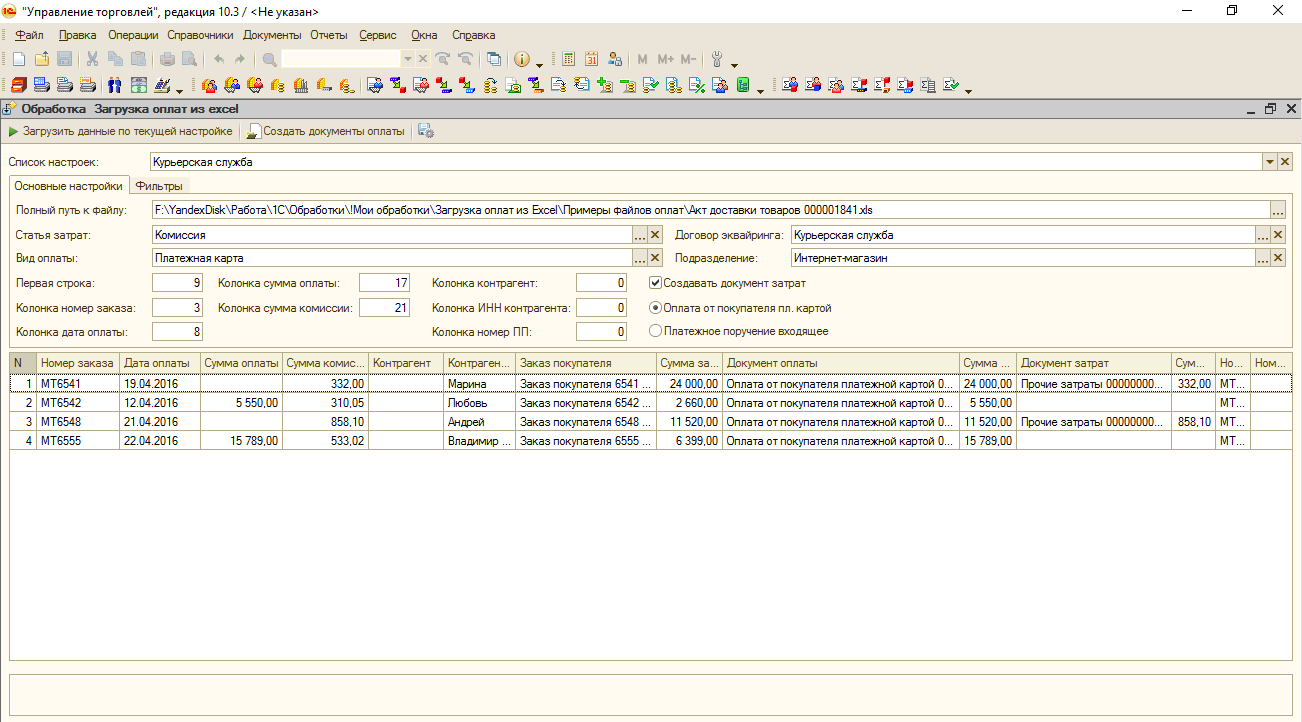Viewport: 1302px width, 722px height.
Task: Select 'Платежное поручение входящее' radio button
Action: 656,331
